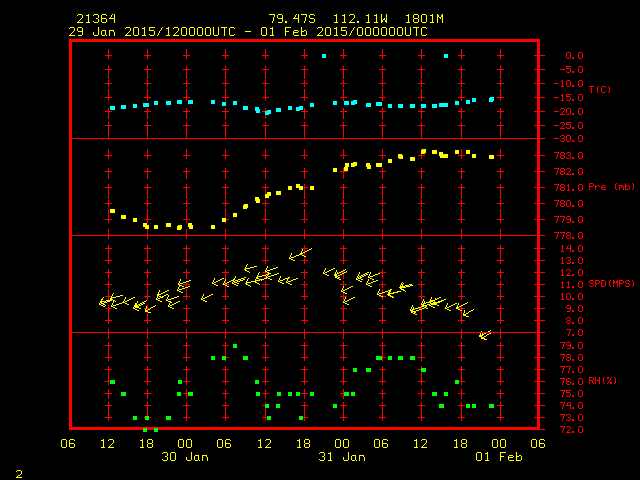Click the station ID 21364

[x=96, y=19]
